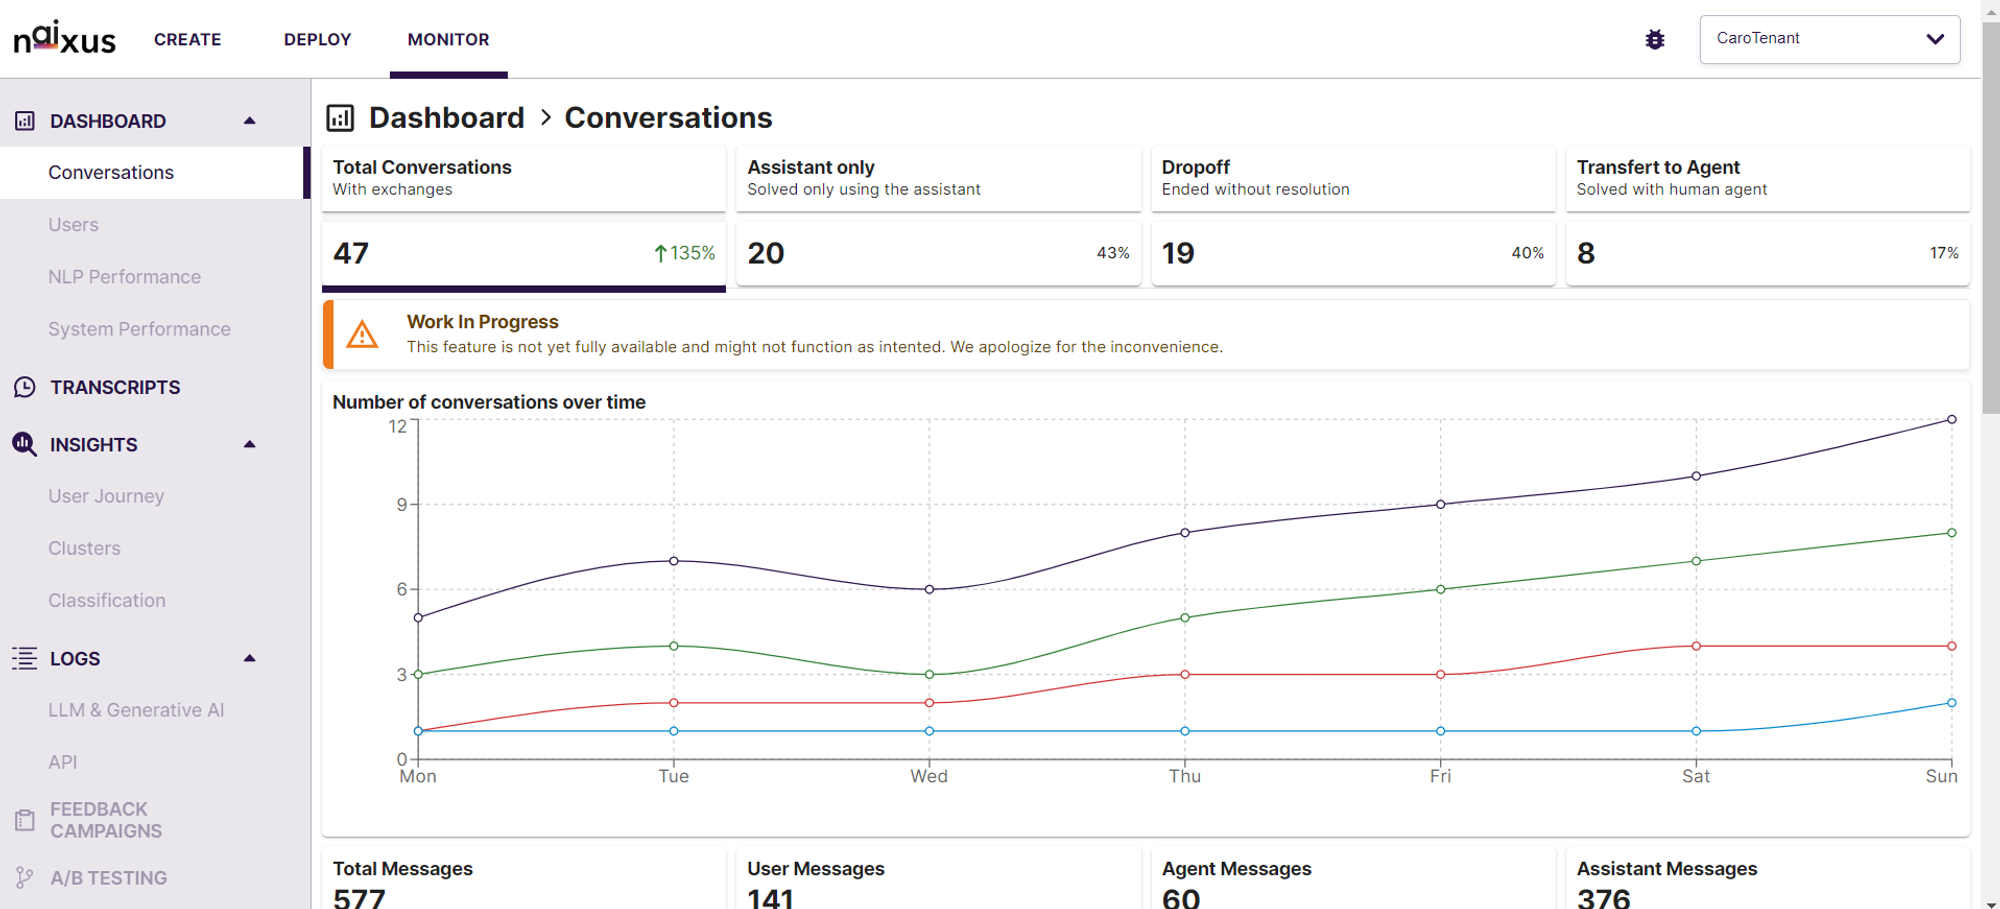
Task: Click the green up arrow trend icon
Action: pos(660,253)
